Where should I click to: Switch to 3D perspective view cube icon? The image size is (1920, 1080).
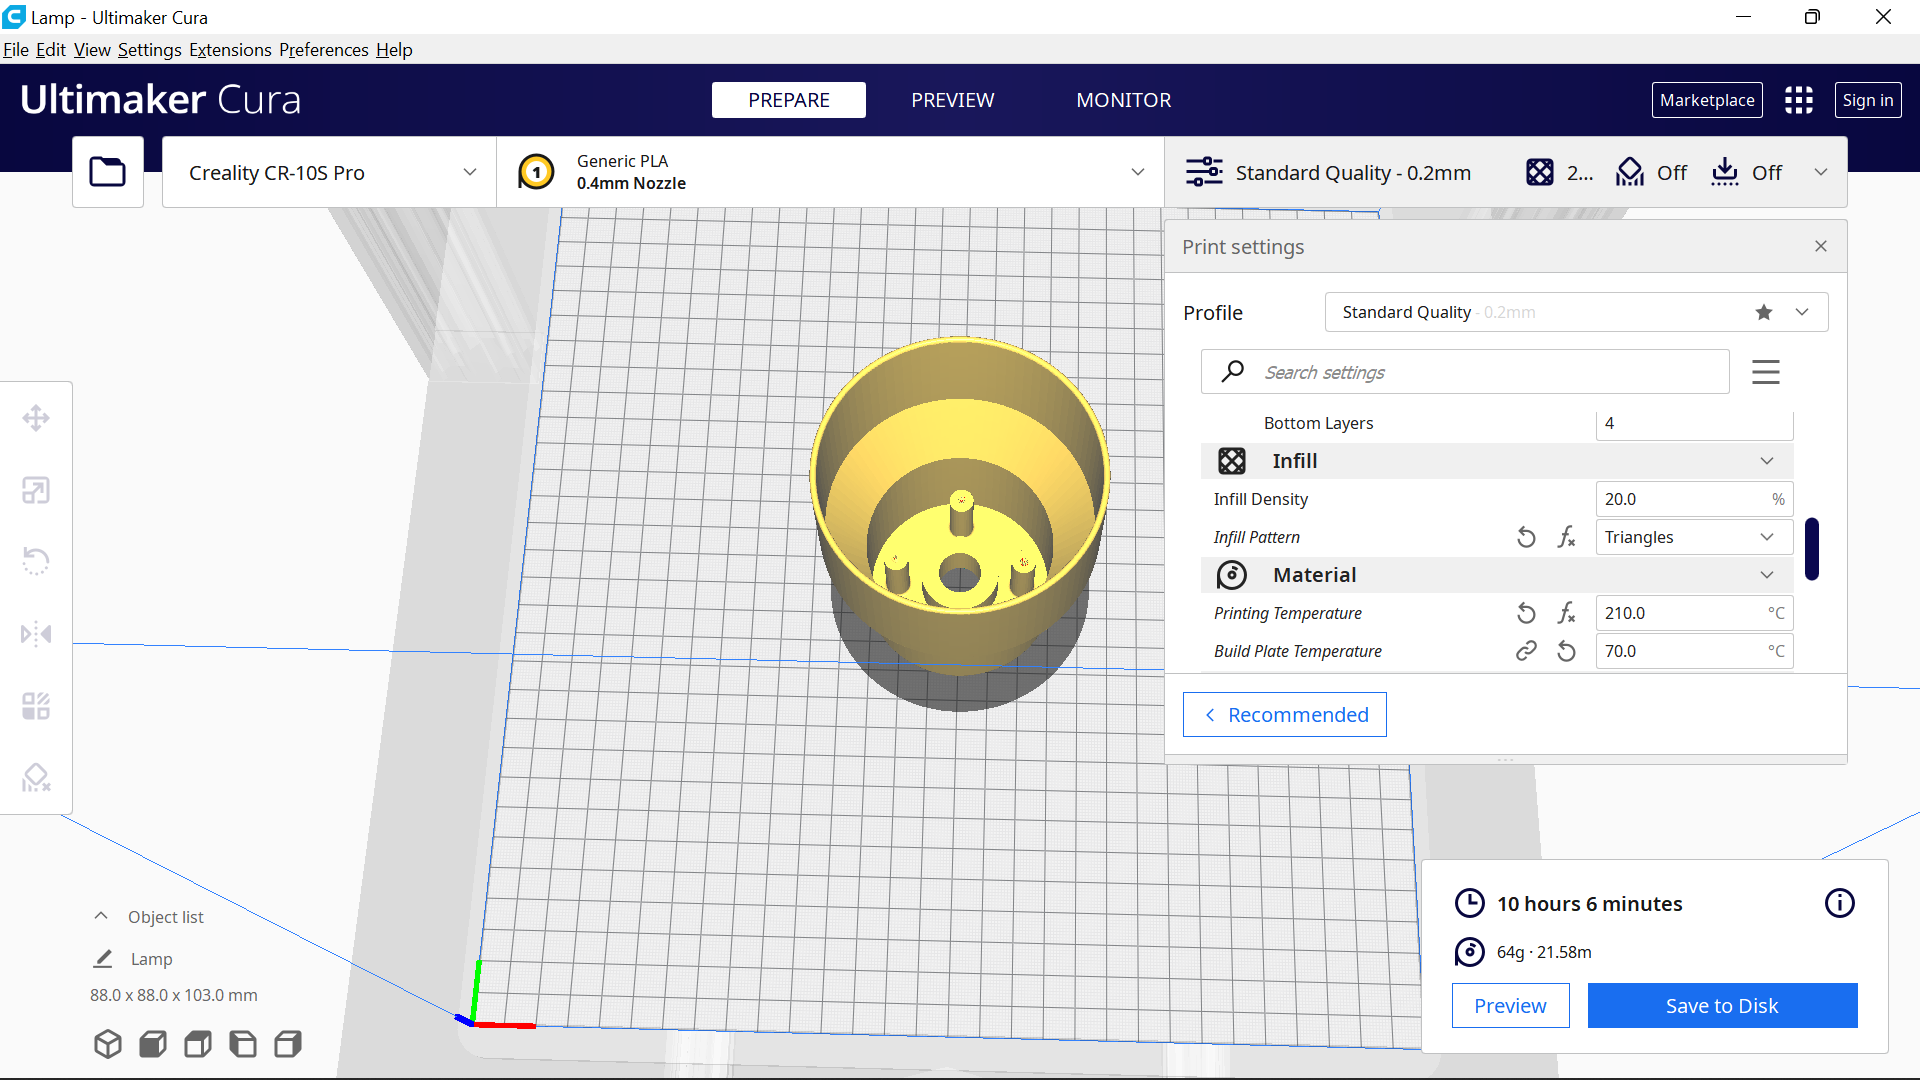click(x=108, y=1044)
